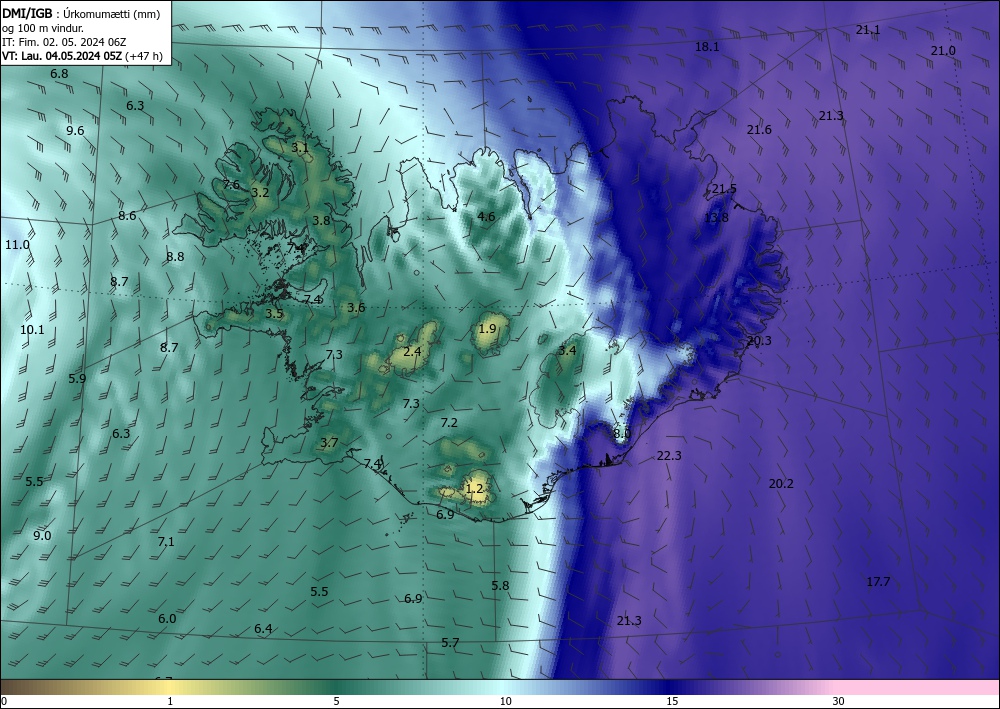Click the map value "5.9"

(77, 378)
